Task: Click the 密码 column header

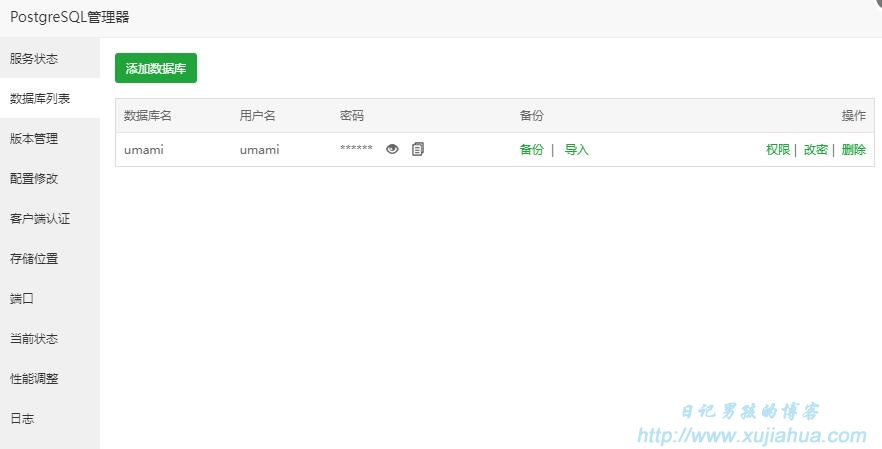Action: (352, 115)
